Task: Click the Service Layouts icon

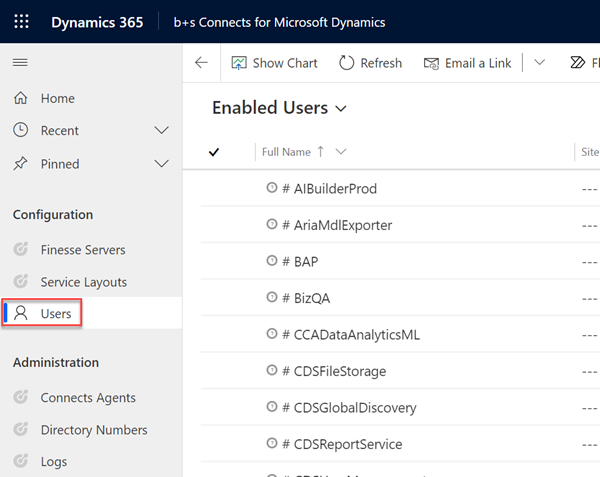Action: click(20, 282)
